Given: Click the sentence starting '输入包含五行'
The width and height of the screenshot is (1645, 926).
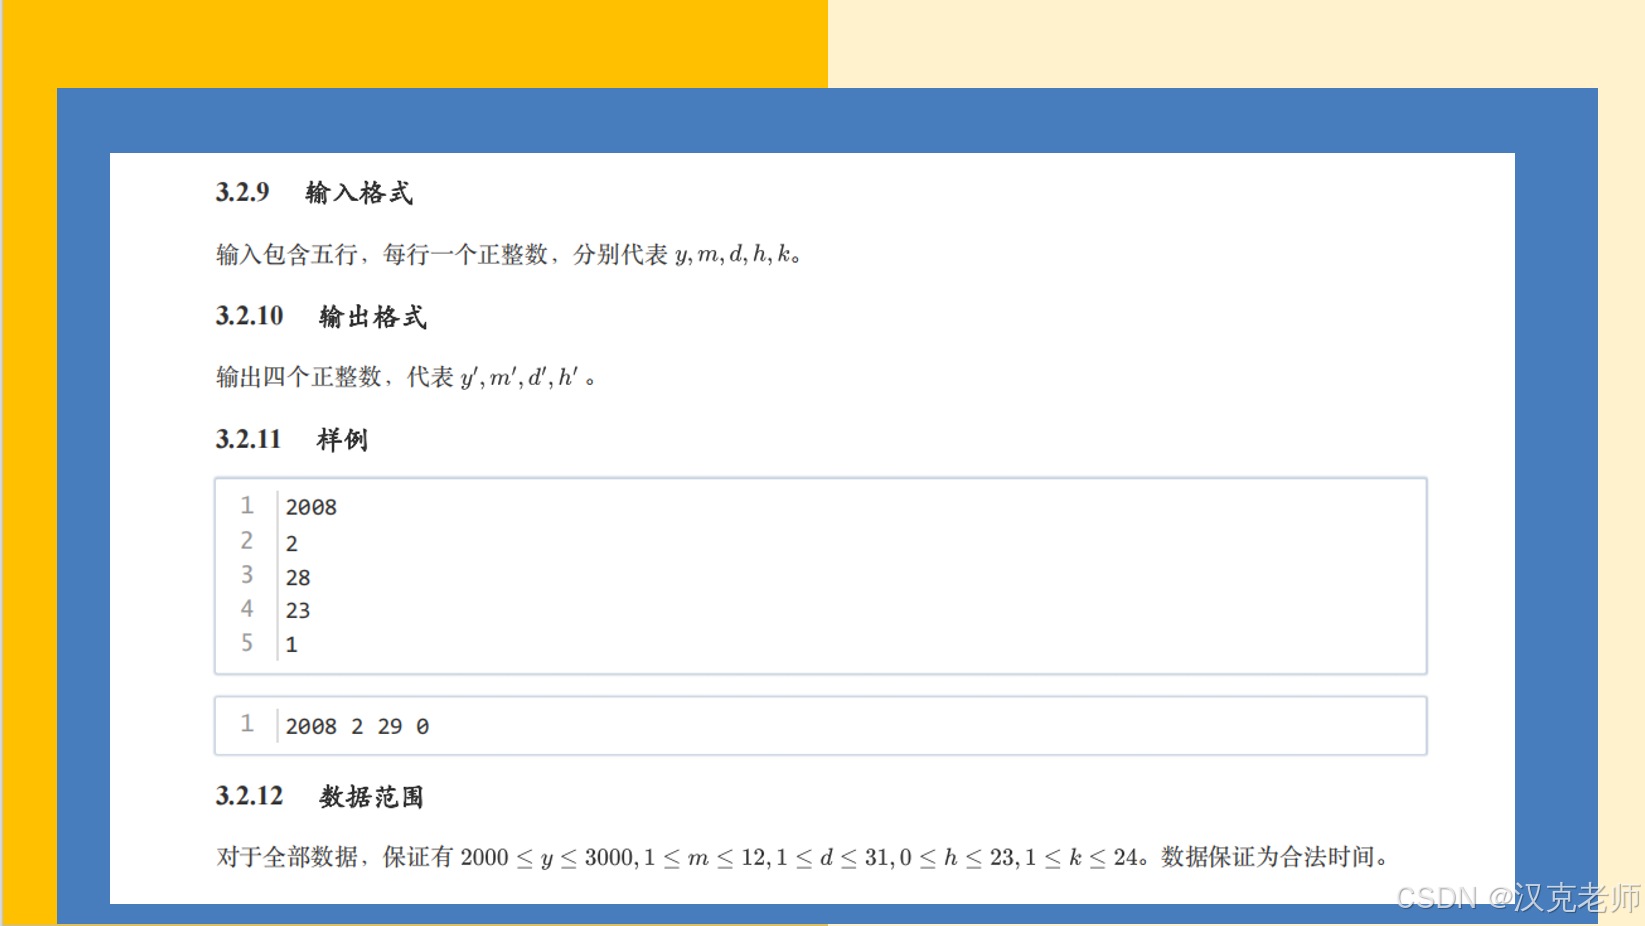Looking at the screenshot, I should (x=509, y=254).
